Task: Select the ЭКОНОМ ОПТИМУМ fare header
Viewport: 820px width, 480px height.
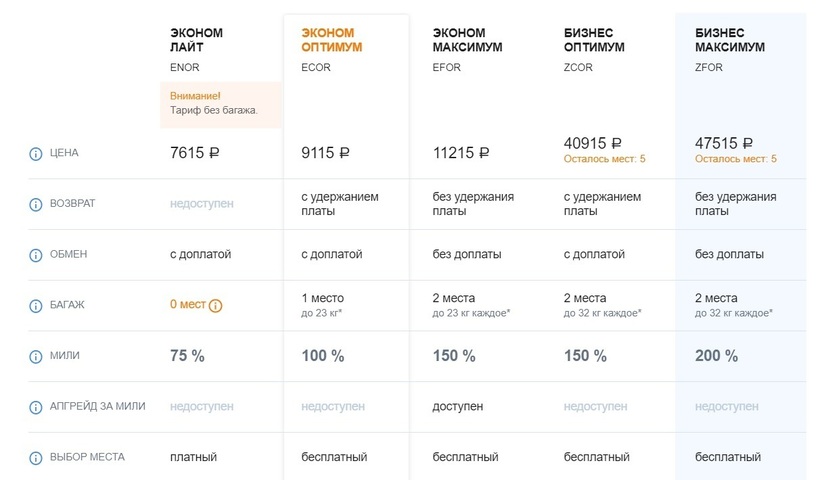Action: (332, 40)
